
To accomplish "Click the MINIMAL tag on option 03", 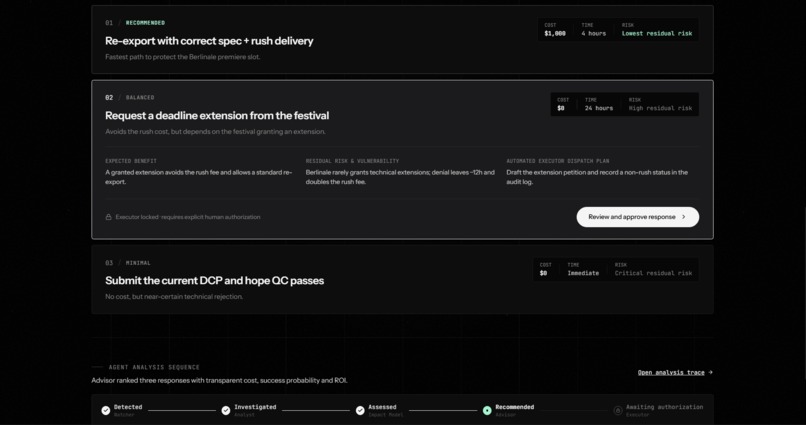I will click(138, 263).
